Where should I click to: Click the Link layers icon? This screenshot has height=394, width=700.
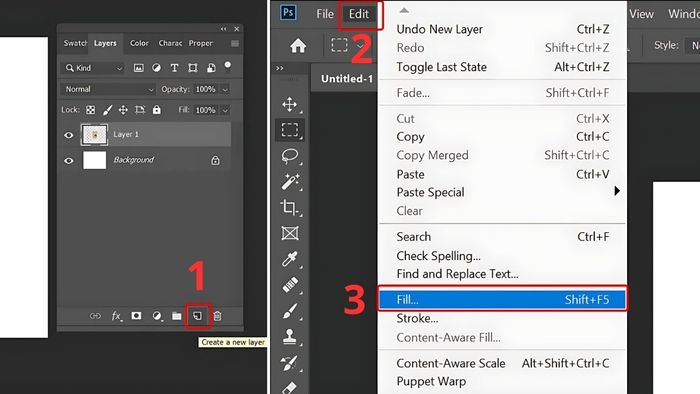(x=95, y=316)
